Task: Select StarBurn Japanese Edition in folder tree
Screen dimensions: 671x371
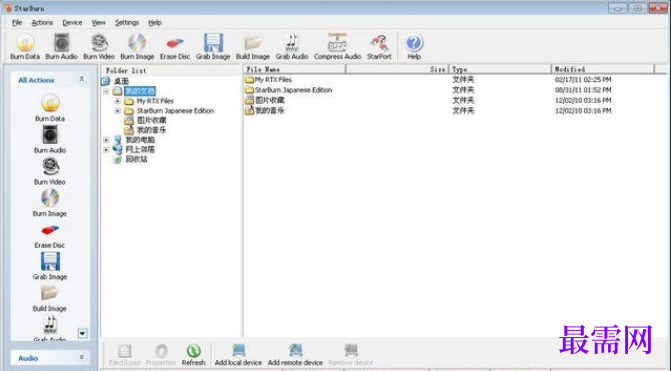Action: tap(175, 111)
